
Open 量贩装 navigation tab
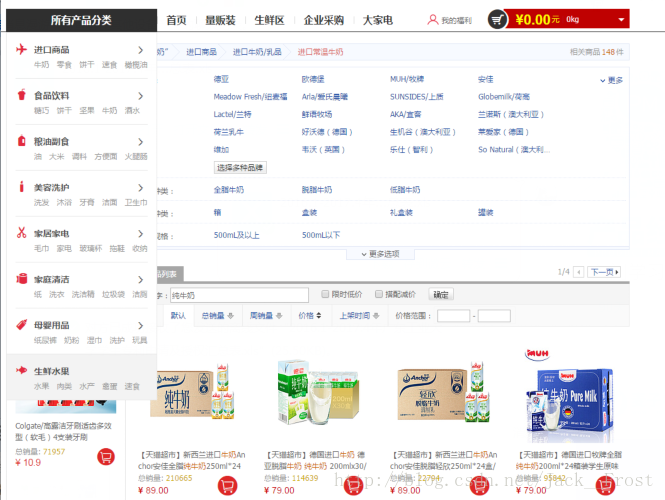coord(220,20)
